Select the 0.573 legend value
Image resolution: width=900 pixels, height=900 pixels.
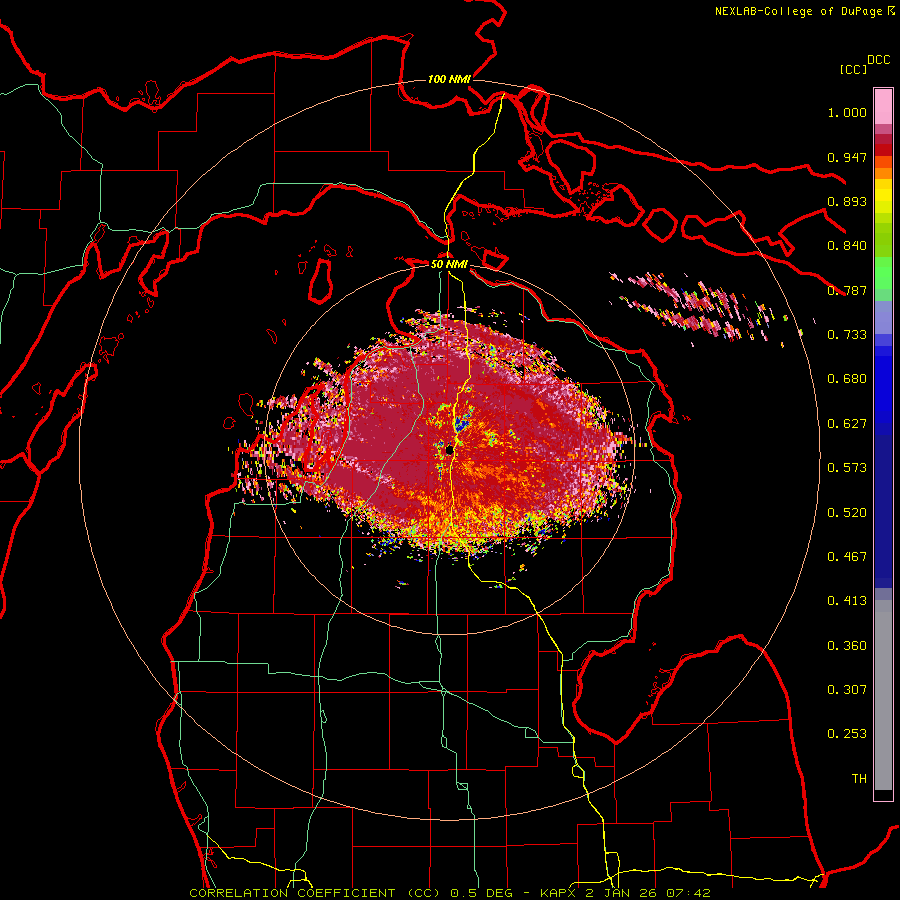pyautogui.click(x=847, y=468)
